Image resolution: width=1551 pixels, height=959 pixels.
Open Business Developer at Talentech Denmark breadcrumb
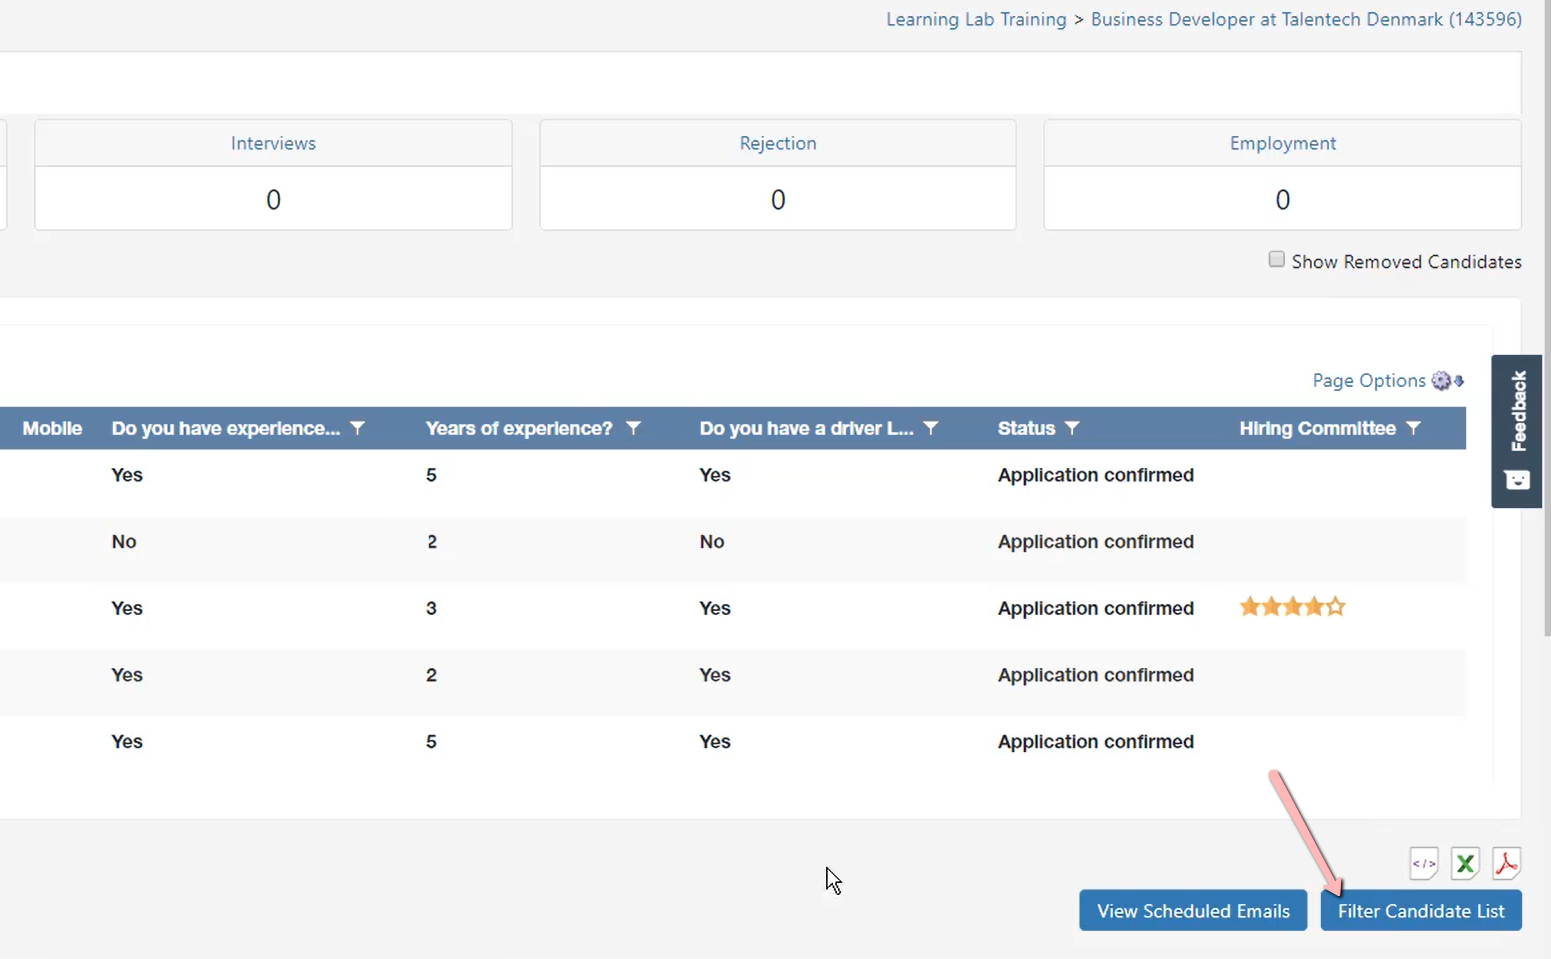tap(1306, 20)
